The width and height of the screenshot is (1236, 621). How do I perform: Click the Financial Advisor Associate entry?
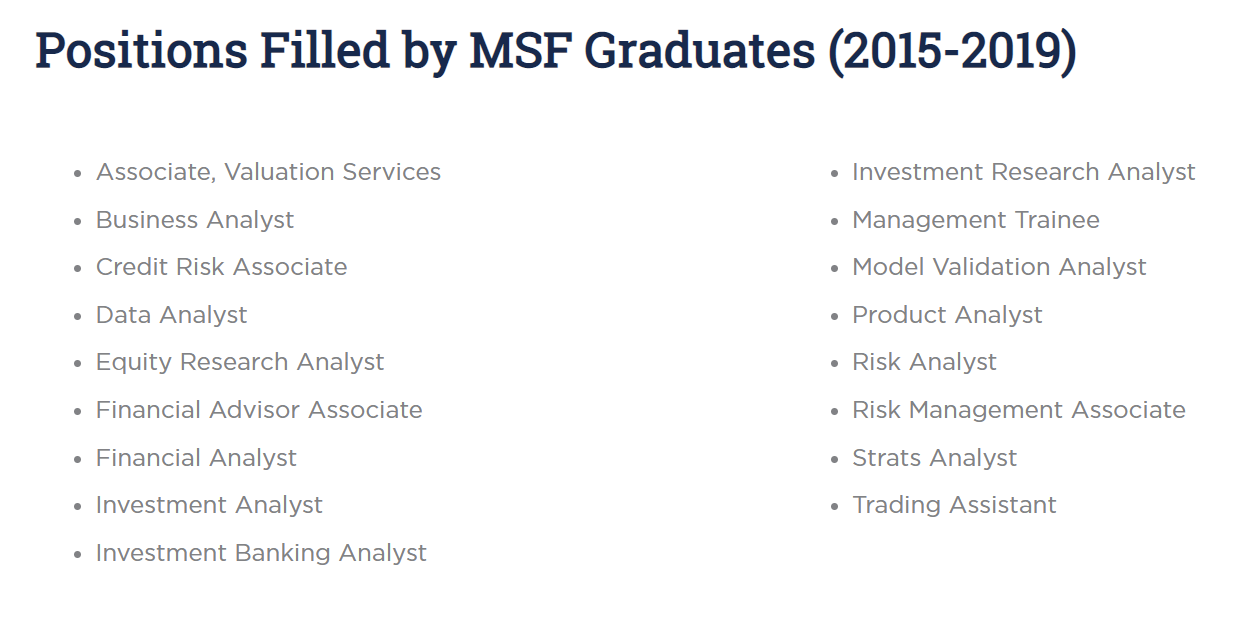pyautogui.click(x=259, y=410)
